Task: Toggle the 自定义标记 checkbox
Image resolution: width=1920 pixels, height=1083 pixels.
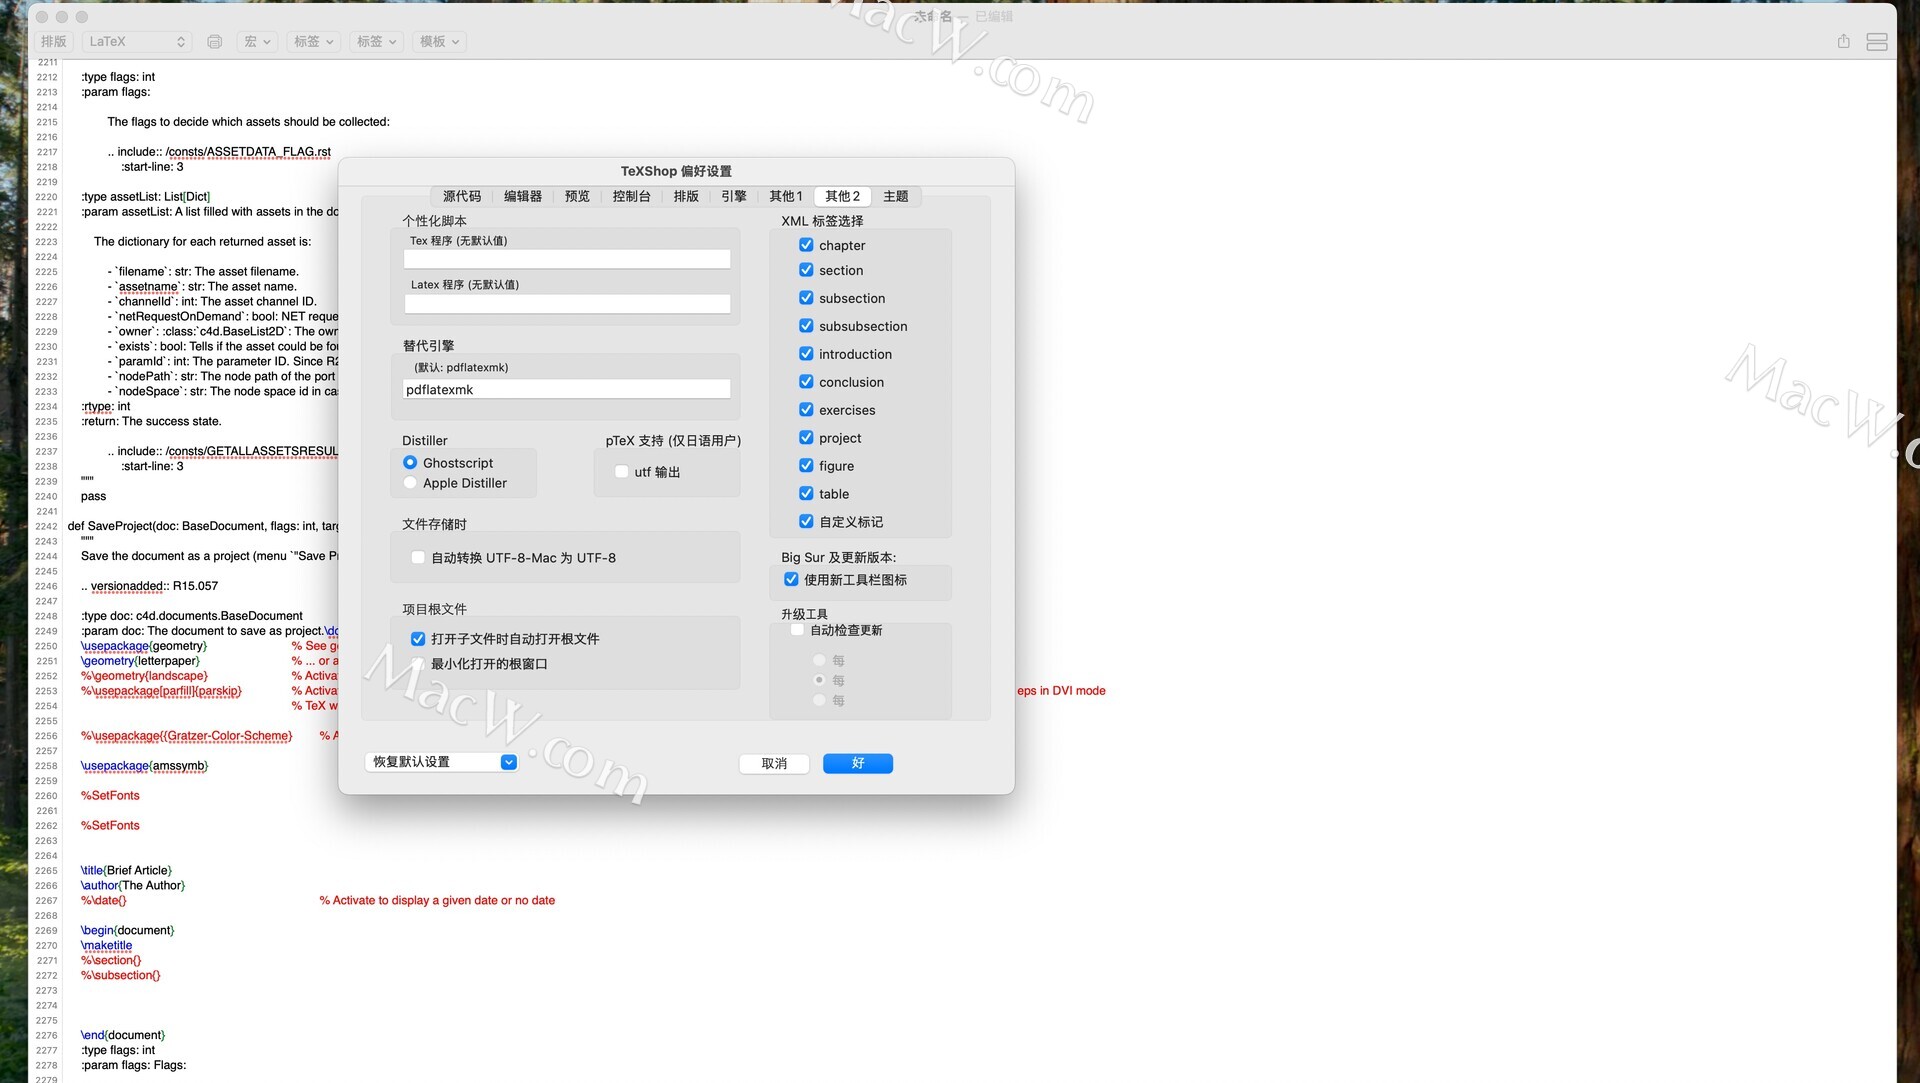Action: 806,522
